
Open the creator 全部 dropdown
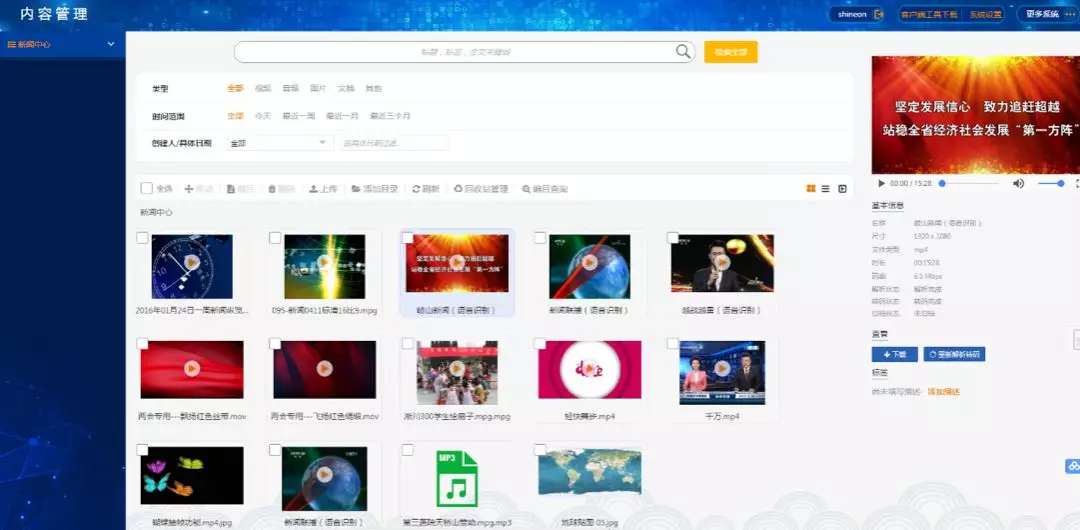pyautogui.click(x=280, y=143)
